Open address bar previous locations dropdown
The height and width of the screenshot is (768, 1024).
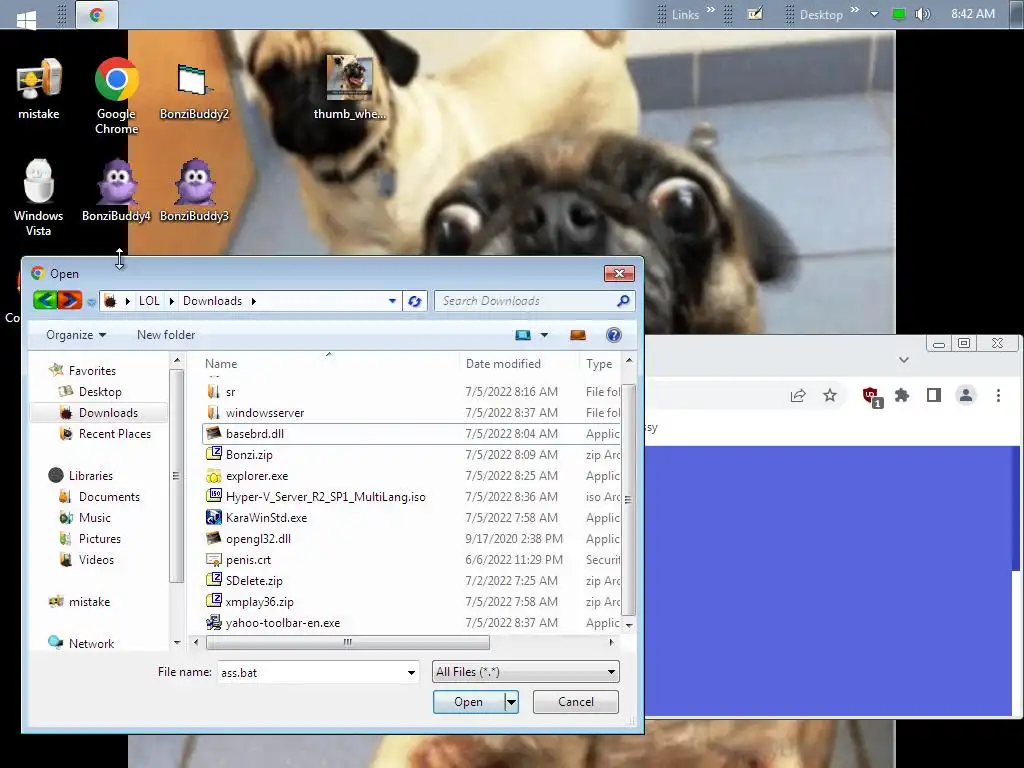[x=392, y=301]
